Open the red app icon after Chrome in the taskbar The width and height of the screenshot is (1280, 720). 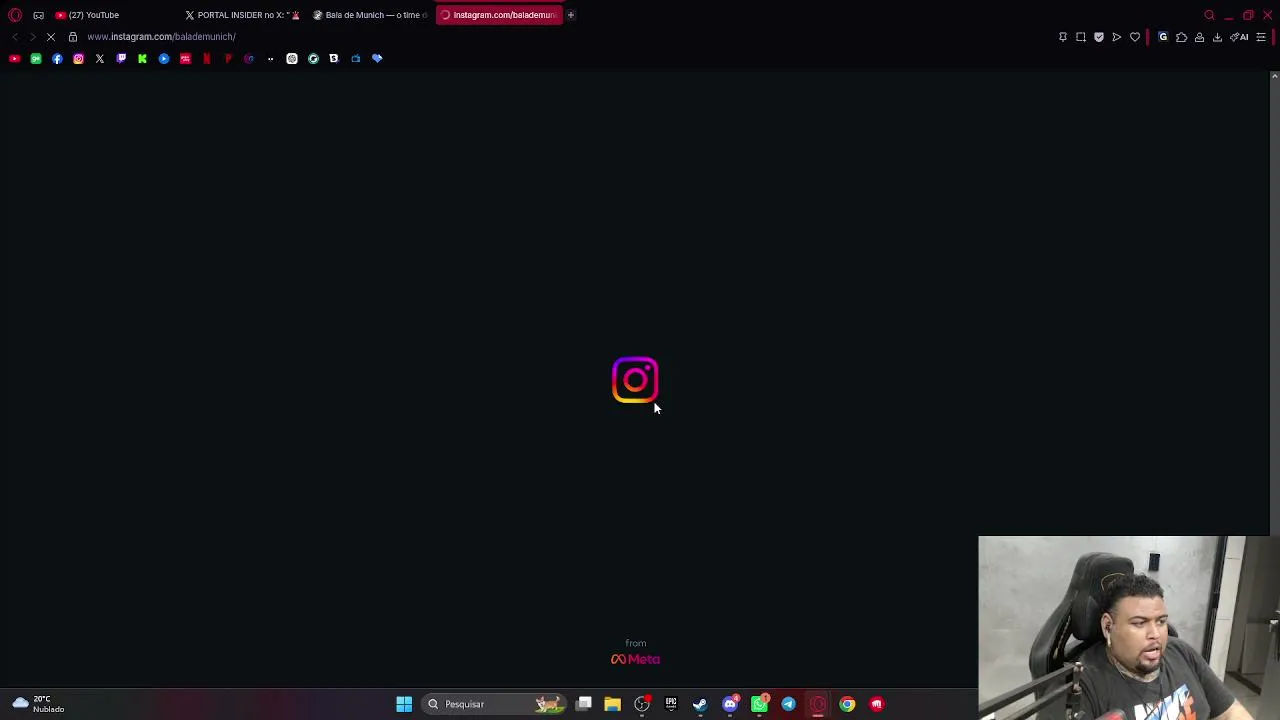coord(877,704)
